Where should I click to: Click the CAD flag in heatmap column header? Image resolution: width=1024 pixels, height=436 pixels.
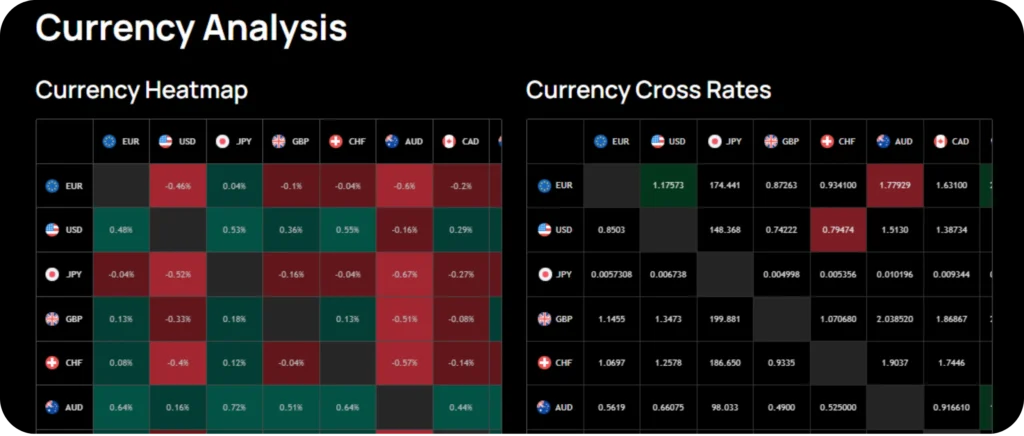(x=449, y=142)
